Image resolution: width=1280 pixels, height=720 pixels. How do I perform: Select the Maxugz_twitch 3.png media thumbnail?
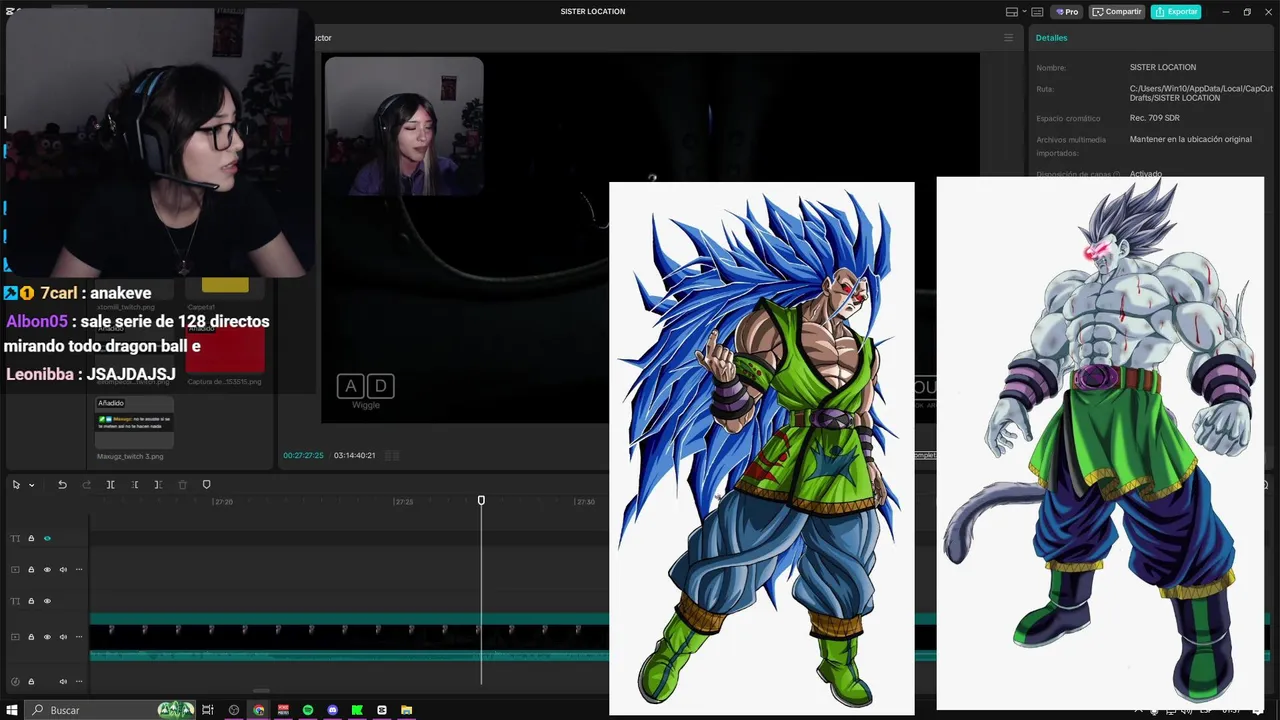click(134, 422)
